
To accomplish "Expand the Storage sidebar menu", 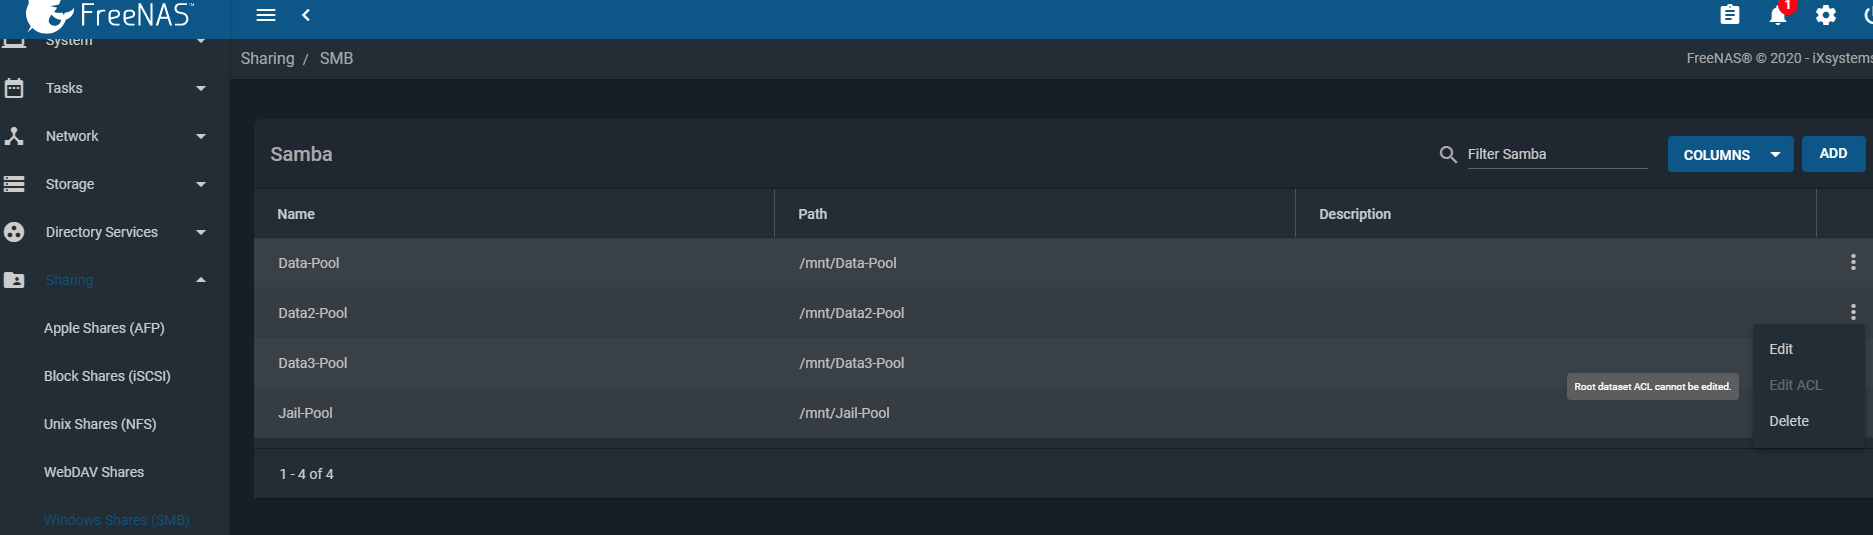I will (x=108, y=184).
